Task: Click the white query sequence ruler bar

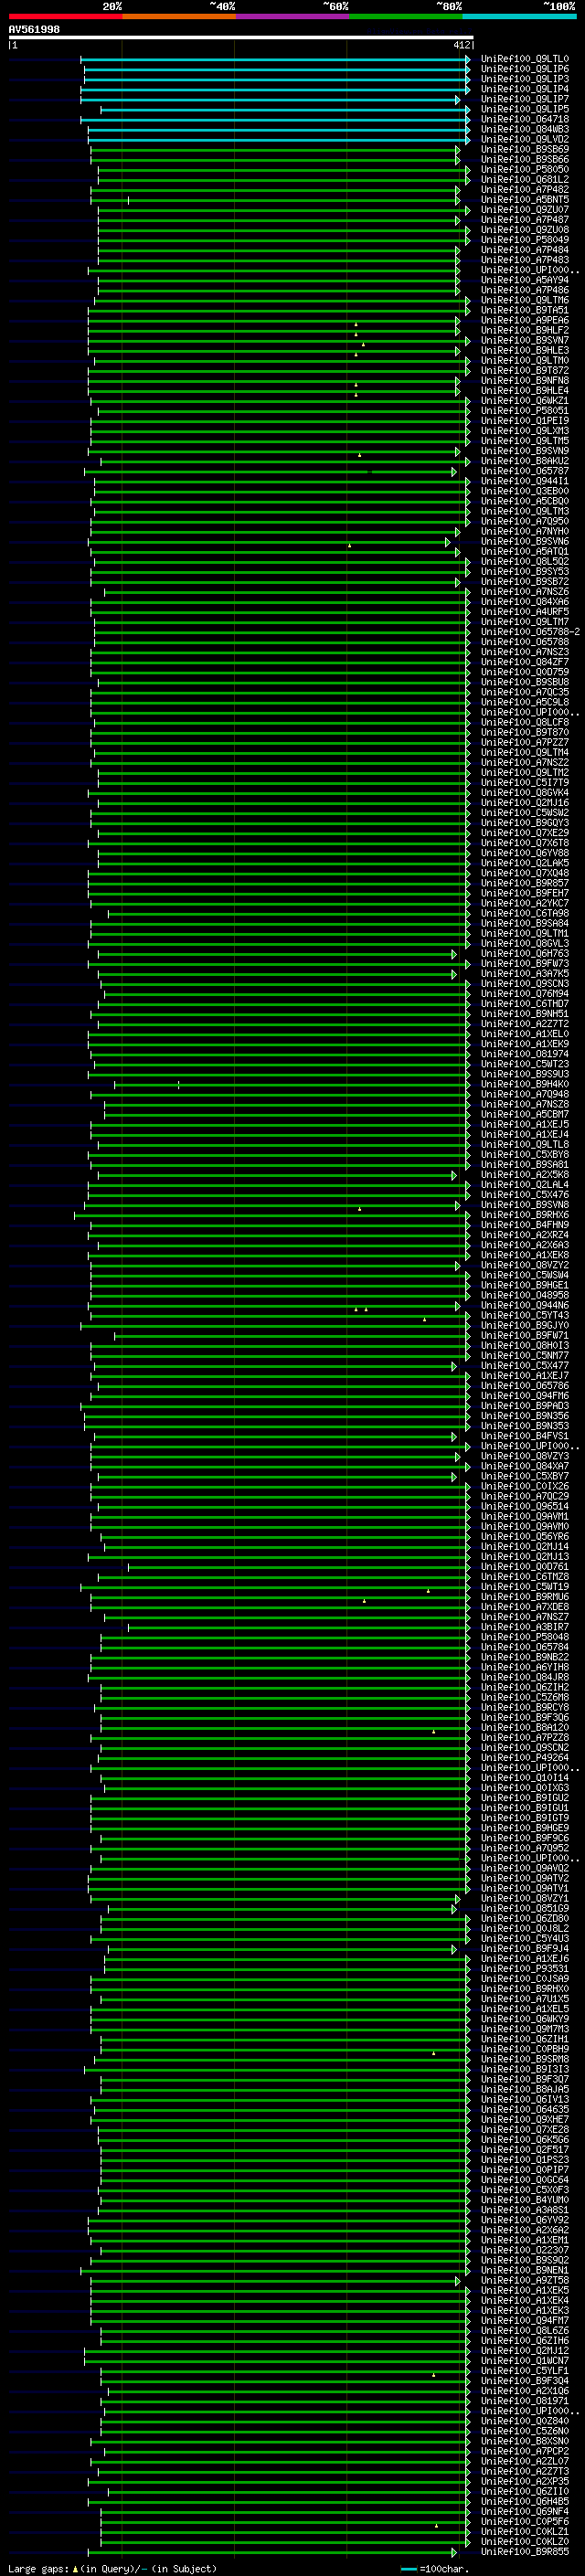Action: coord(240,38)
